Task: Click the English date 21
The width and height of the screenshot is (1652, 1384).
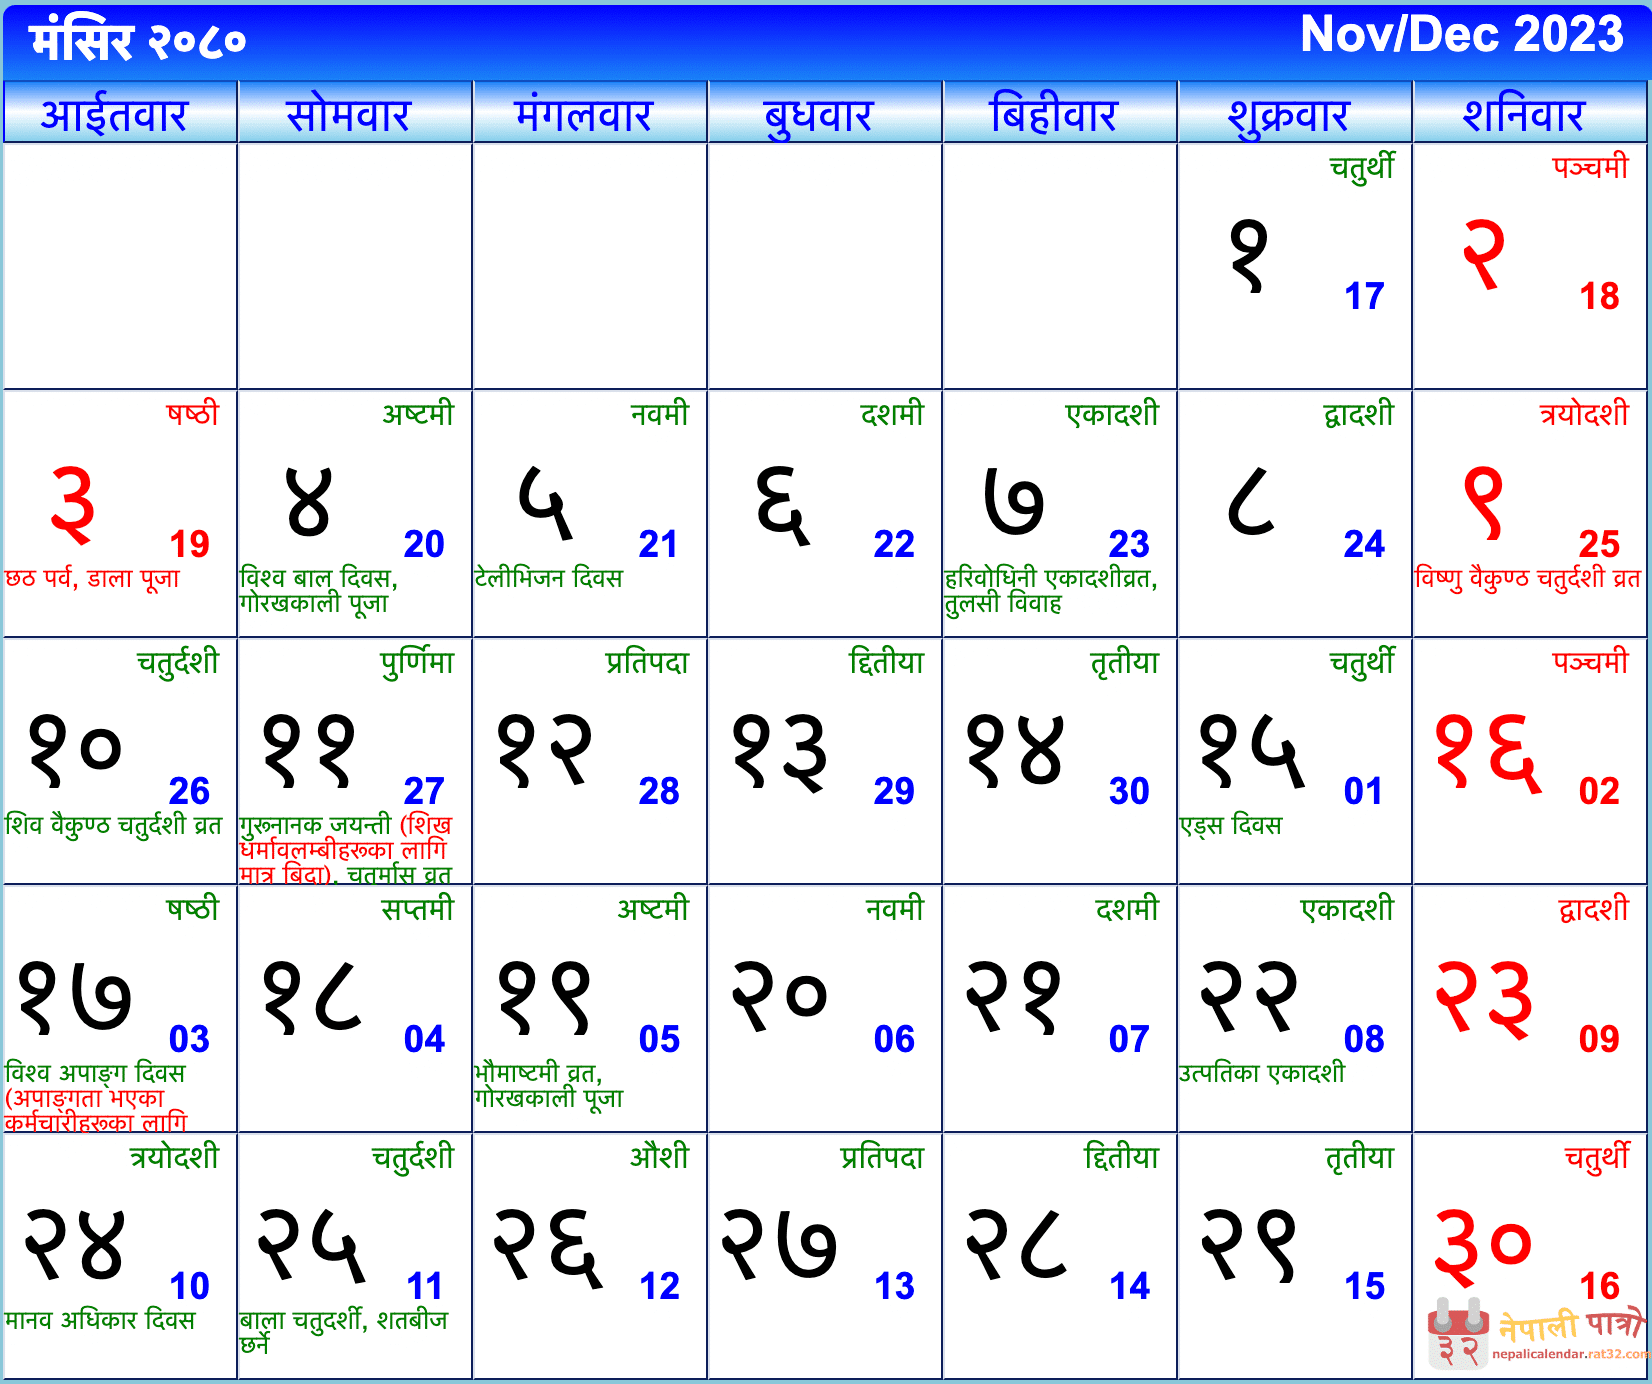Action: 659,544
